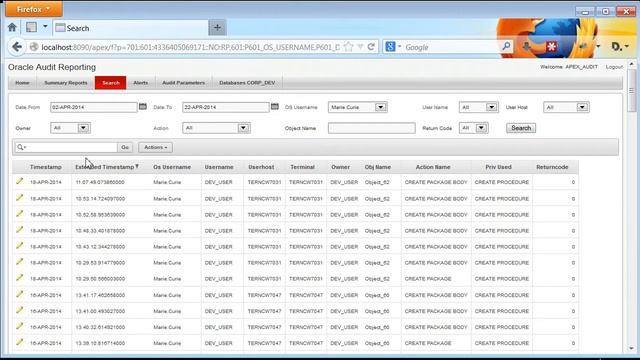This screenshot has height=360, width=640.
Task: Open the Firefox application menu
Action: tap(33, 9)
